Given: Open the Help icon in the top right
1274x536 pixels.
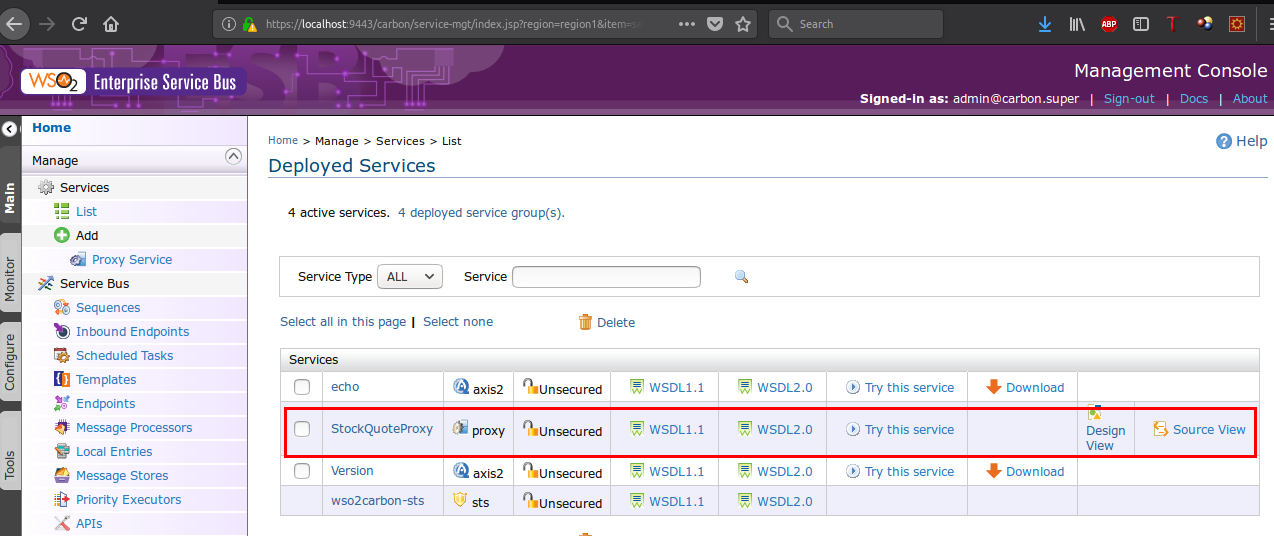Looking at the screenshot, I should coord(1223,141).
